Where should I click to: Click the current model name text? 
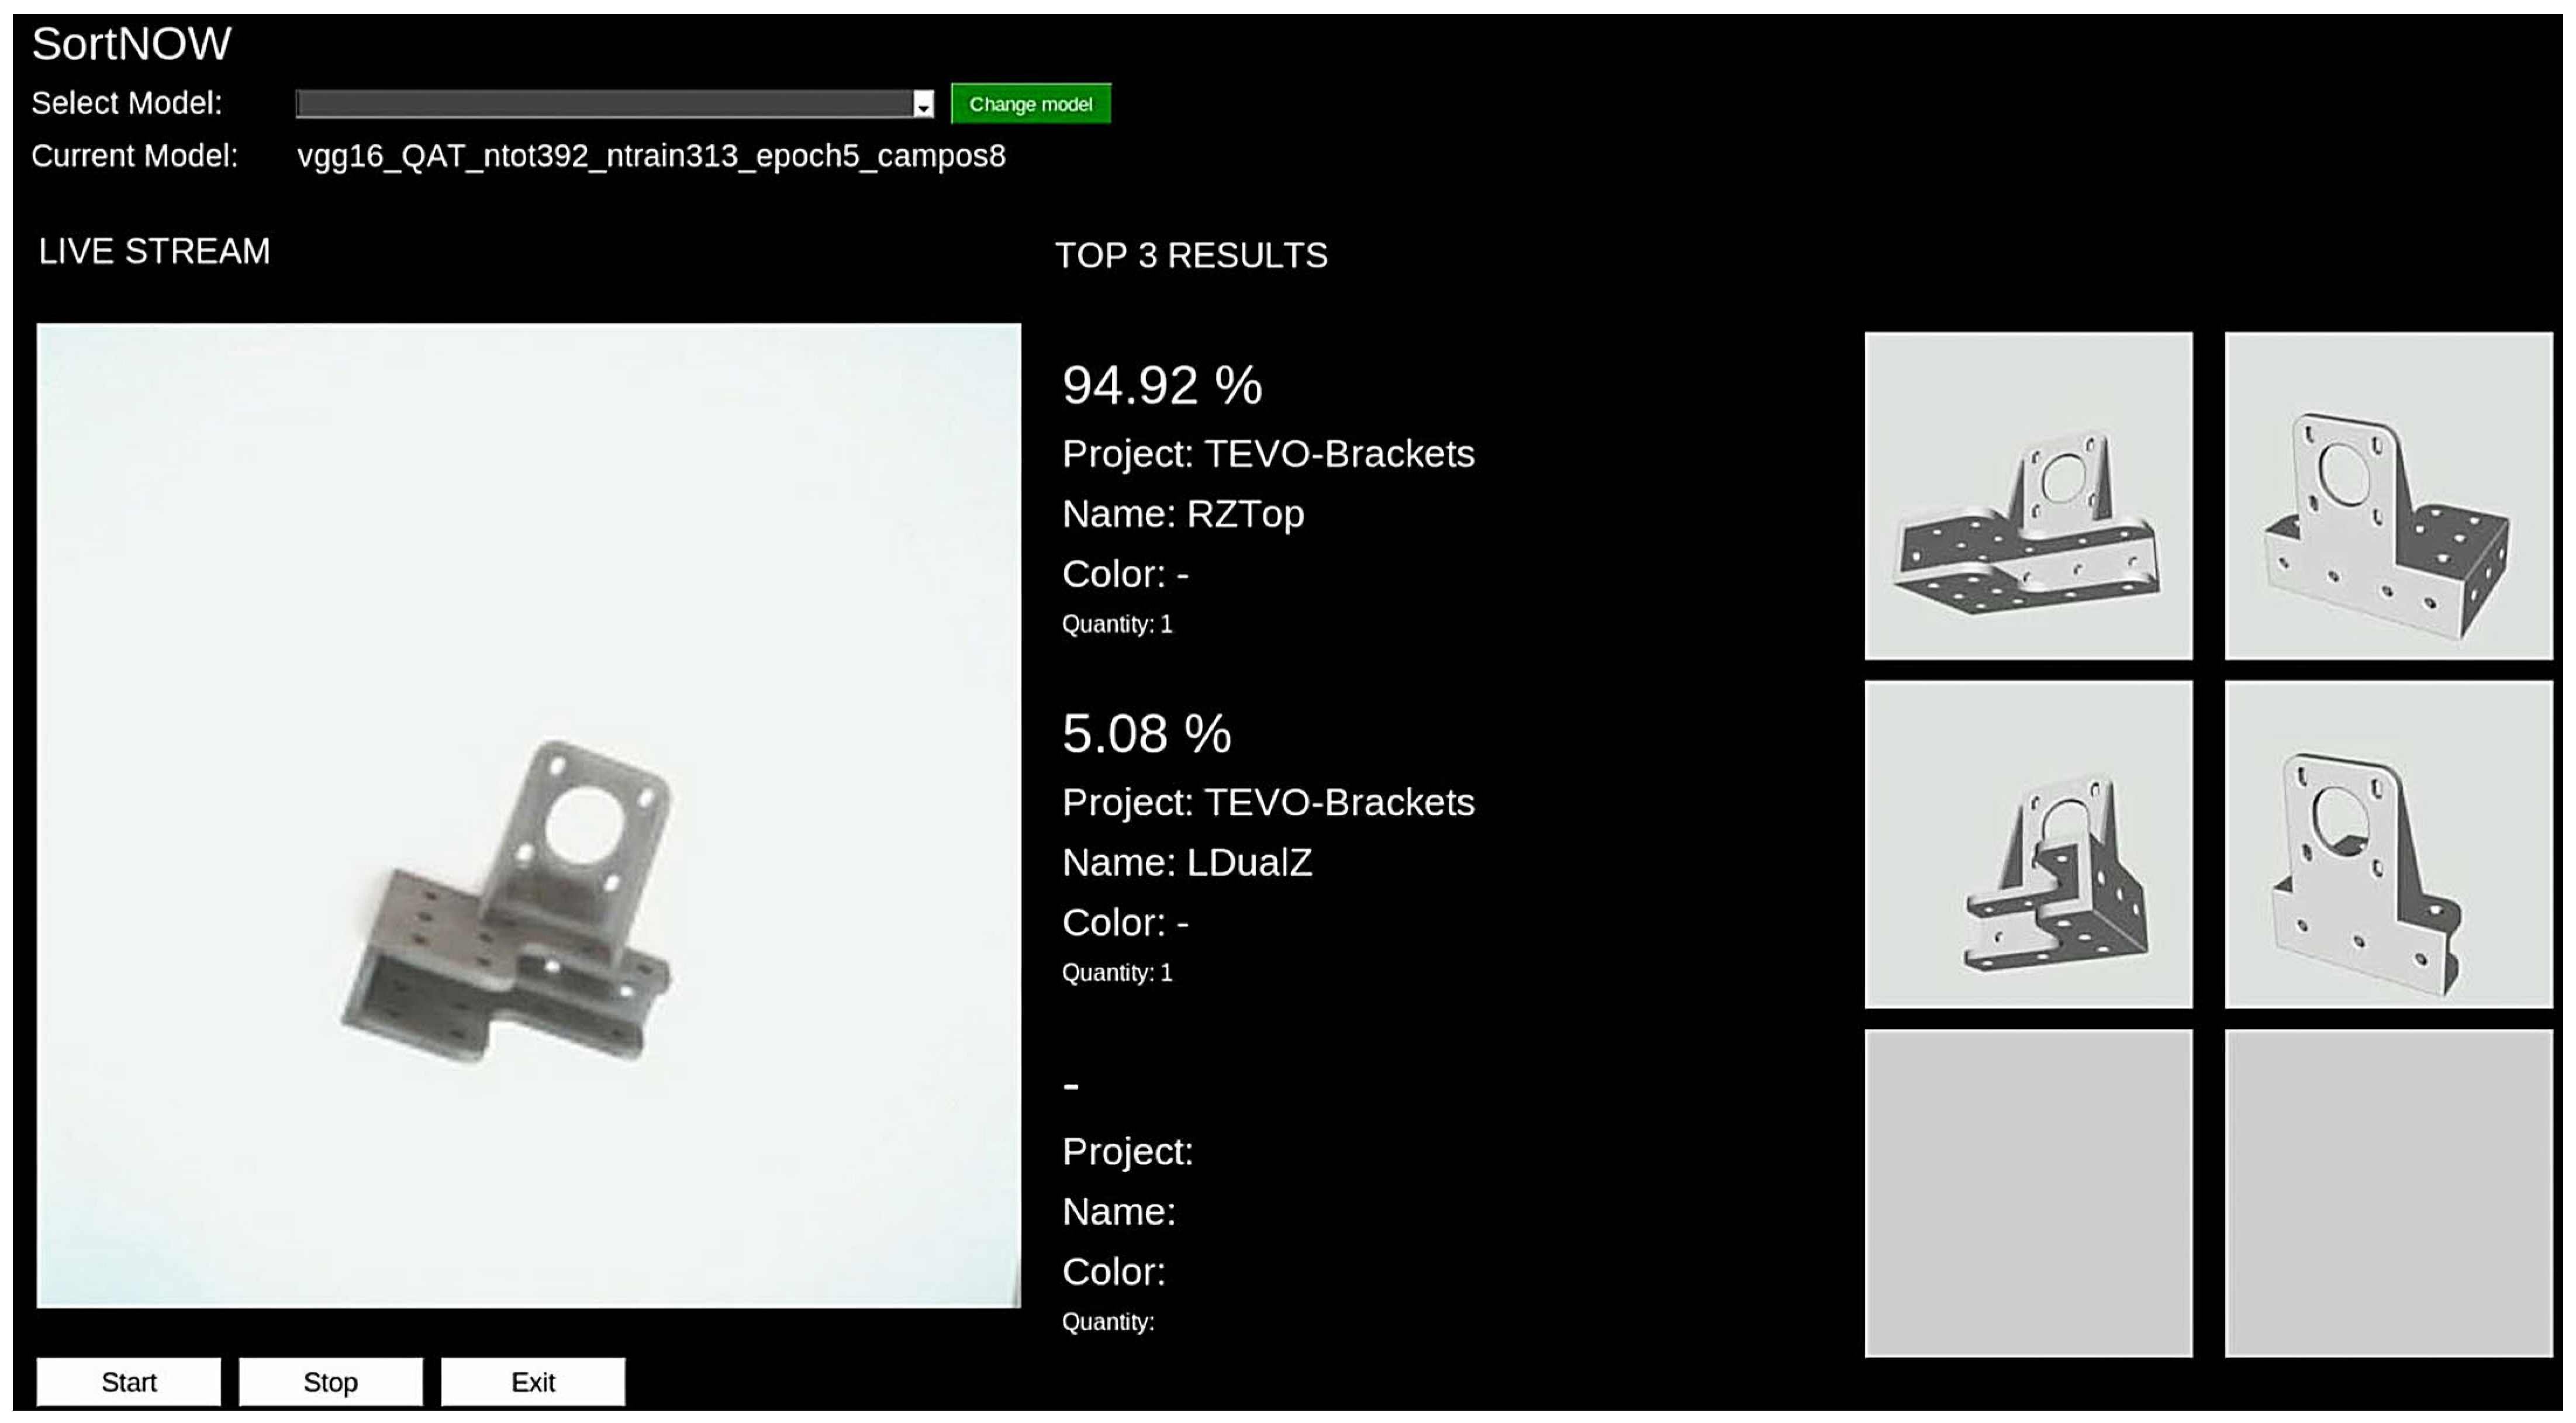651,156
